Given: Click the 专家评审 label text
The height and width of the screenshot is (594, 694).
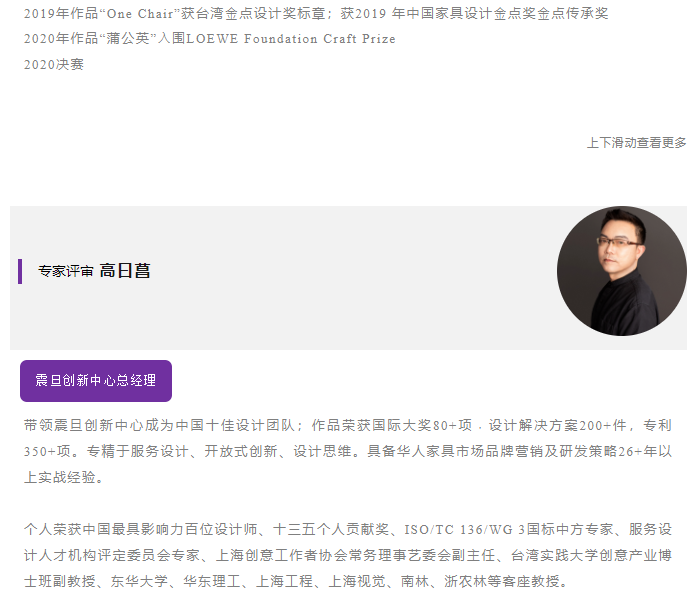Looking at the screenshot, I should tap(66, 271).
